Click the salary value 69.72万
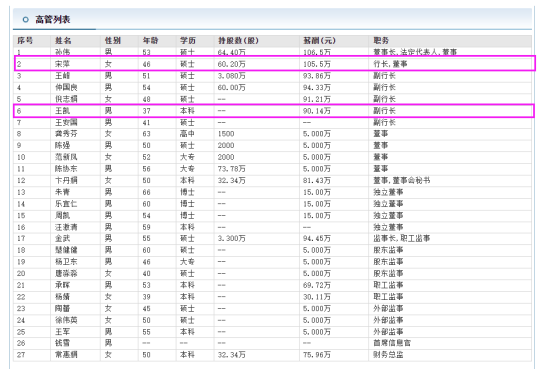This screenshot has height=369, width=547. point(317,285)
